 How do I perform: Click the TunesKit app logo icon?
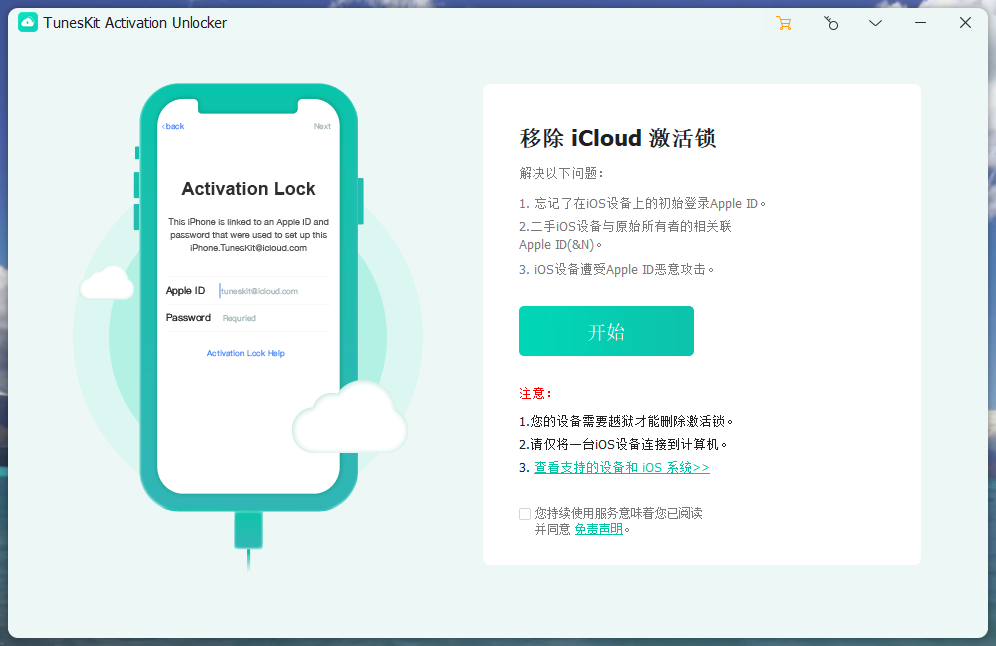[27, 23]
